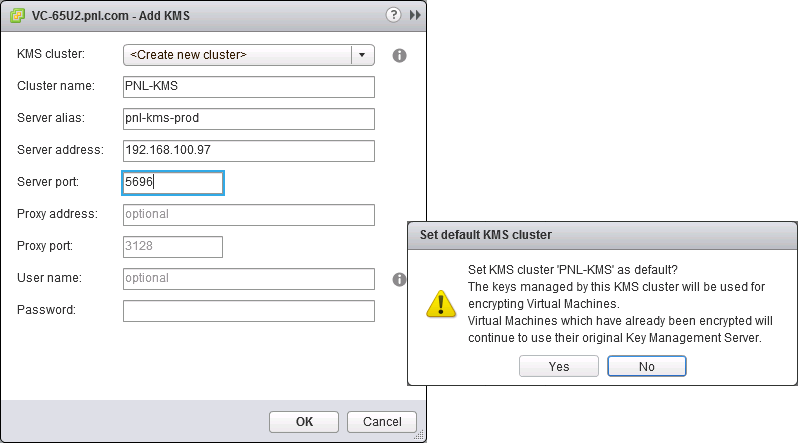Click the Proxy port field
The width and height of the screenshot is (798, 443).
[173, 247]
